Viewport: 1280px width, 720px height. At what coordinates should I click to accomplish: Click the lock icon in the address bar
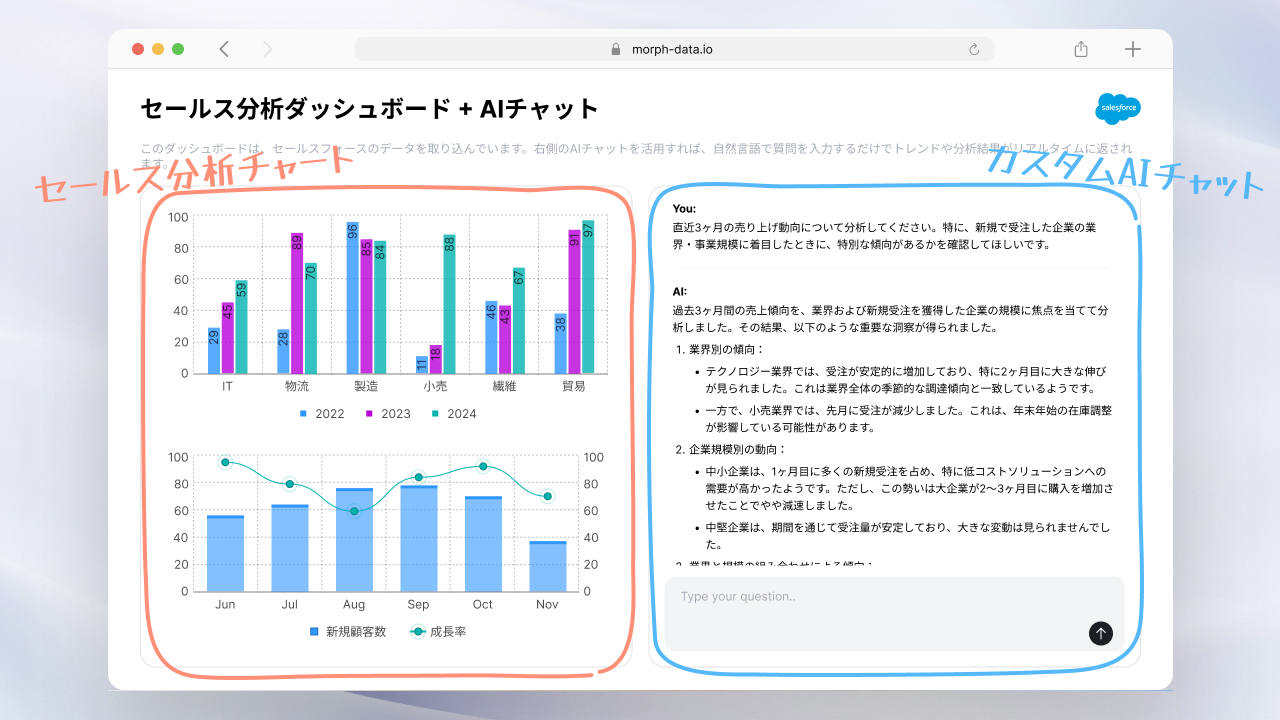click(616, 49)
